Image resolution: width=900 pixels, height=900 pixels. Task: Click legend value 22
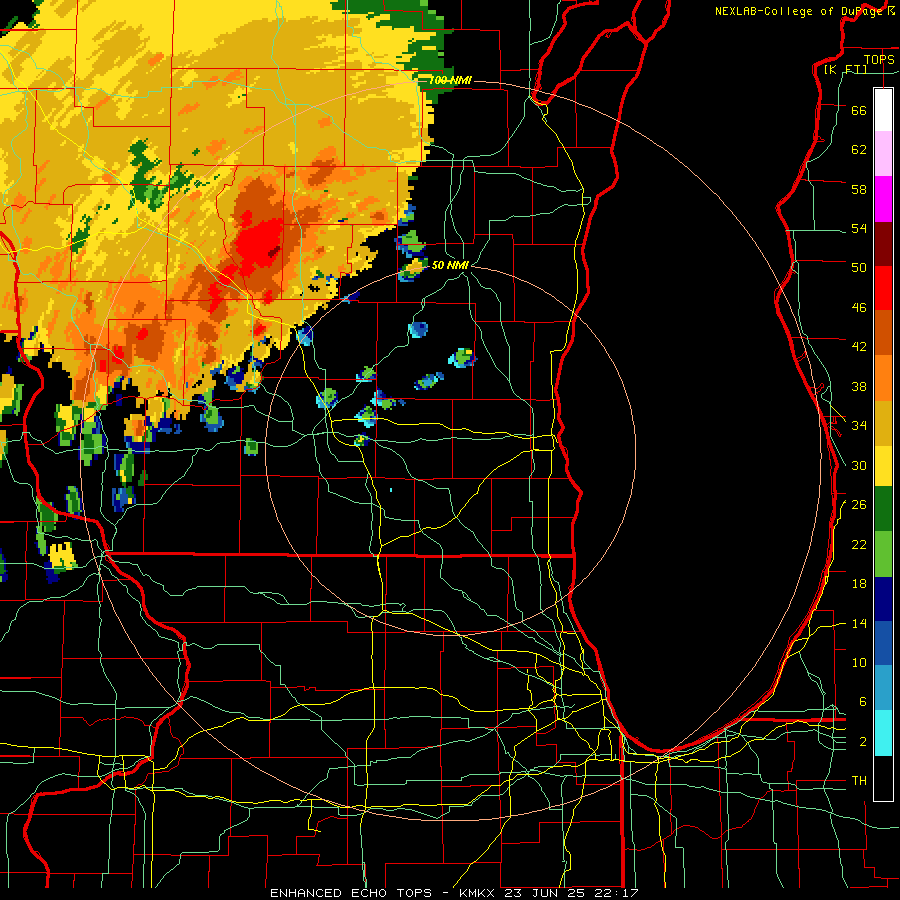[x=859, y=544]
